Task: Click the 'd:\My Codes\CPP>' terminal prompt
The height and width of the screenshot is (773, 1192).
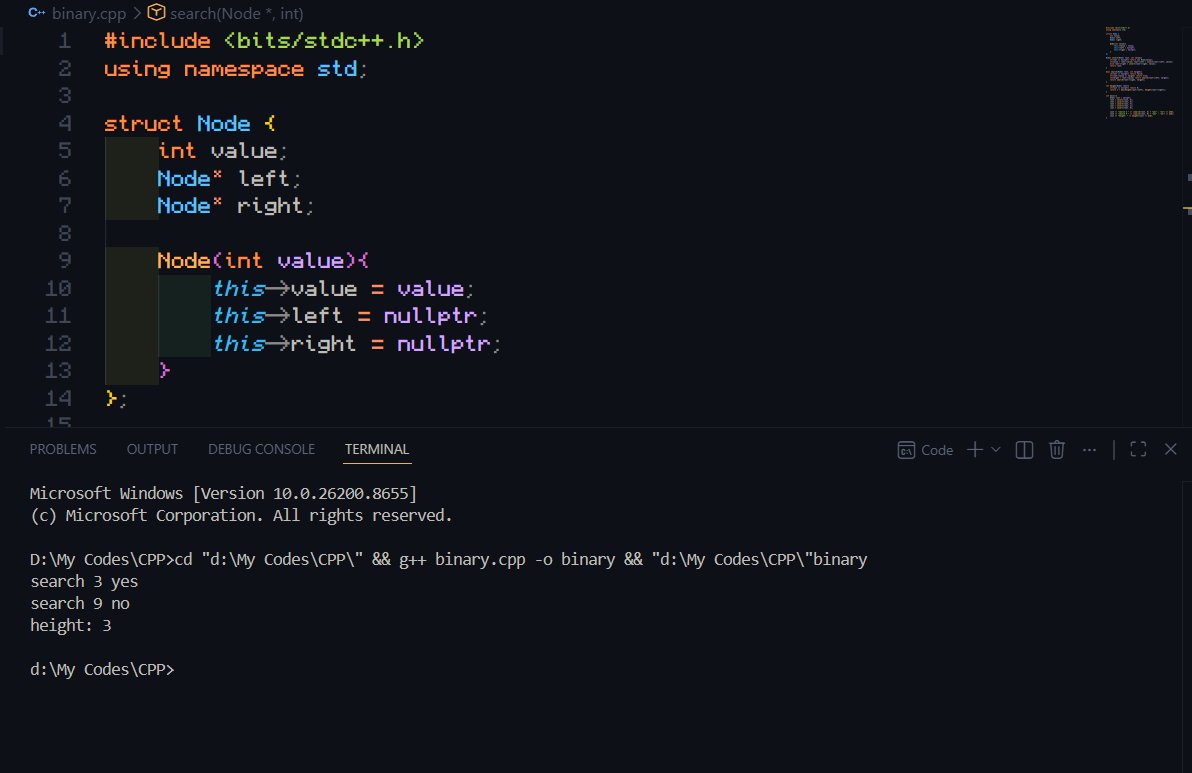Action: [102, 670]
